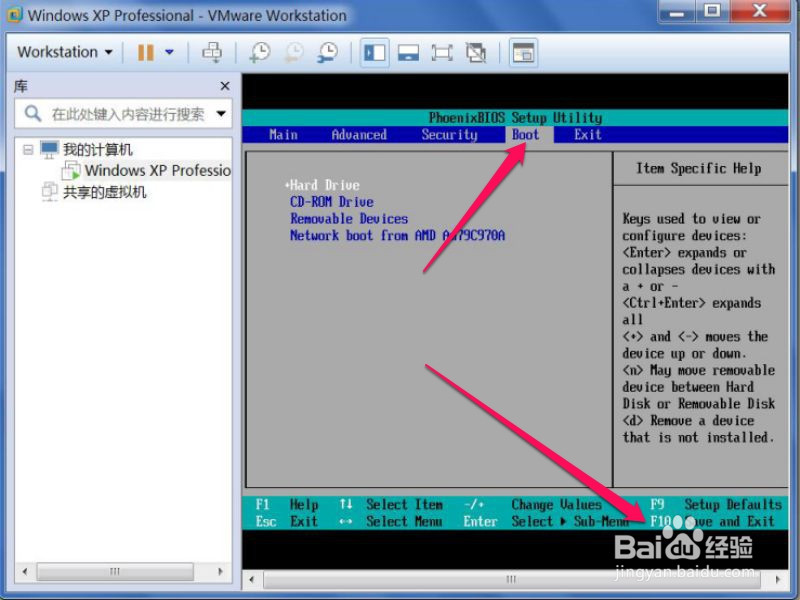Click the Item Specific Help heading
Screen dimensions: 800x600
coord(698,168)
